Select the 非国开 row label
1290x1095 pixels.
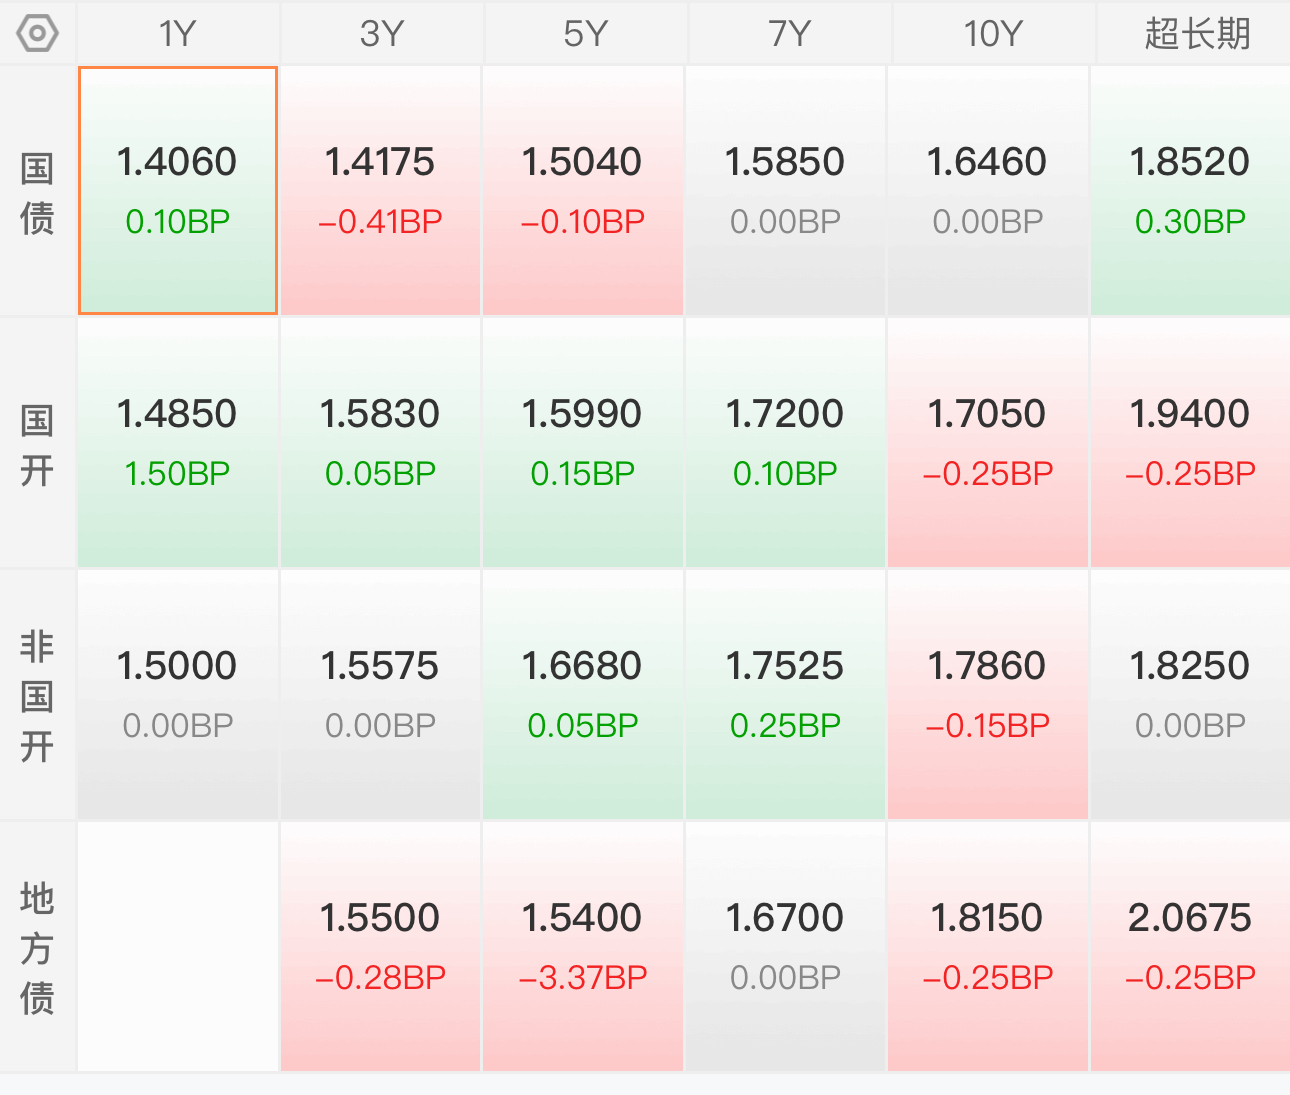pyautogui.click(x=37, y=696)
